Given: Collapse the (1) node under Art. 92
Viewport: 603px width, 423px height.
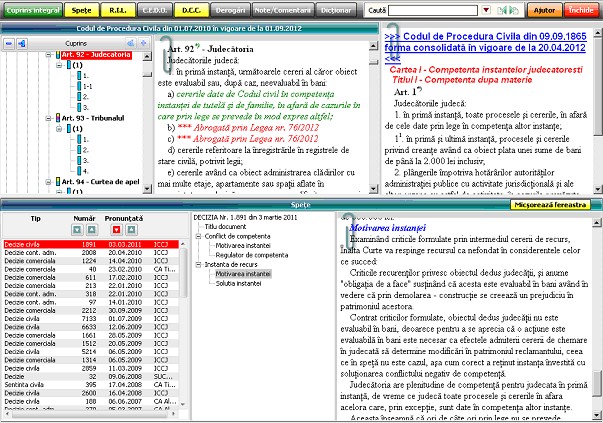Looking at the screenshot, I should [59, 65].
